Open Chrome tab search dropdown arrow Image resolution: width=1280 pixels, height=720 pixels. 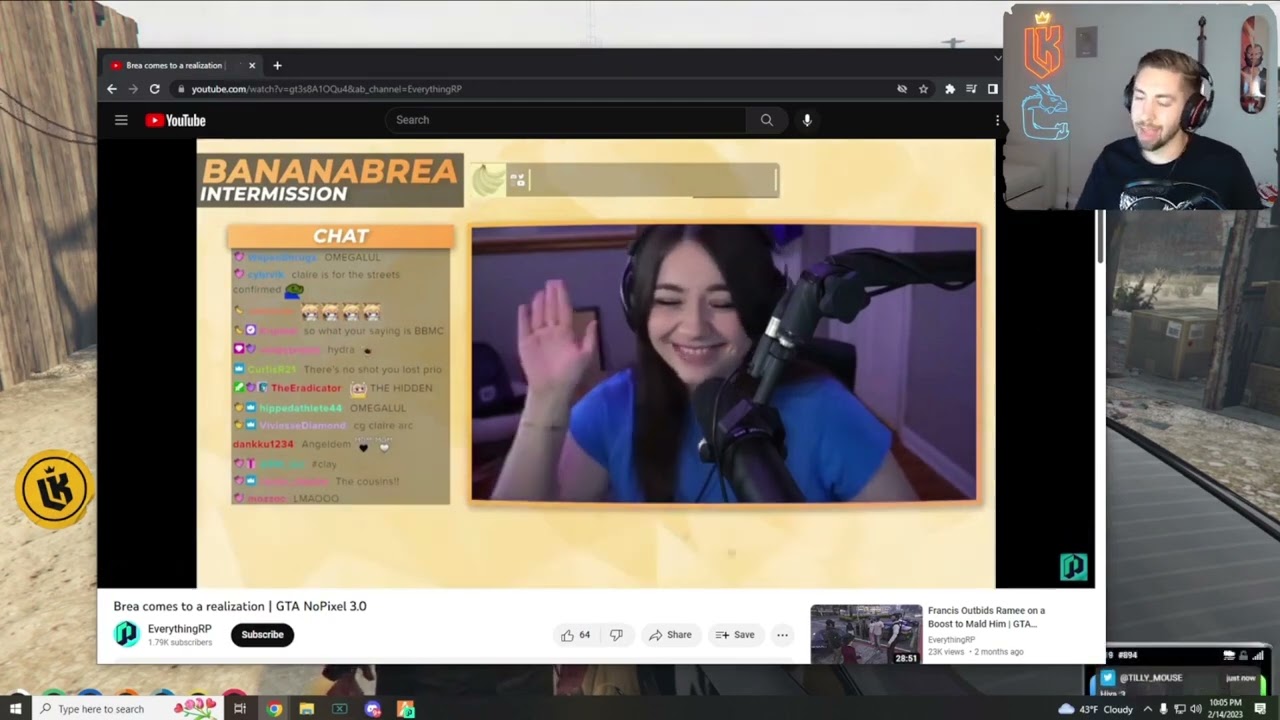click(x=997, y=58)
